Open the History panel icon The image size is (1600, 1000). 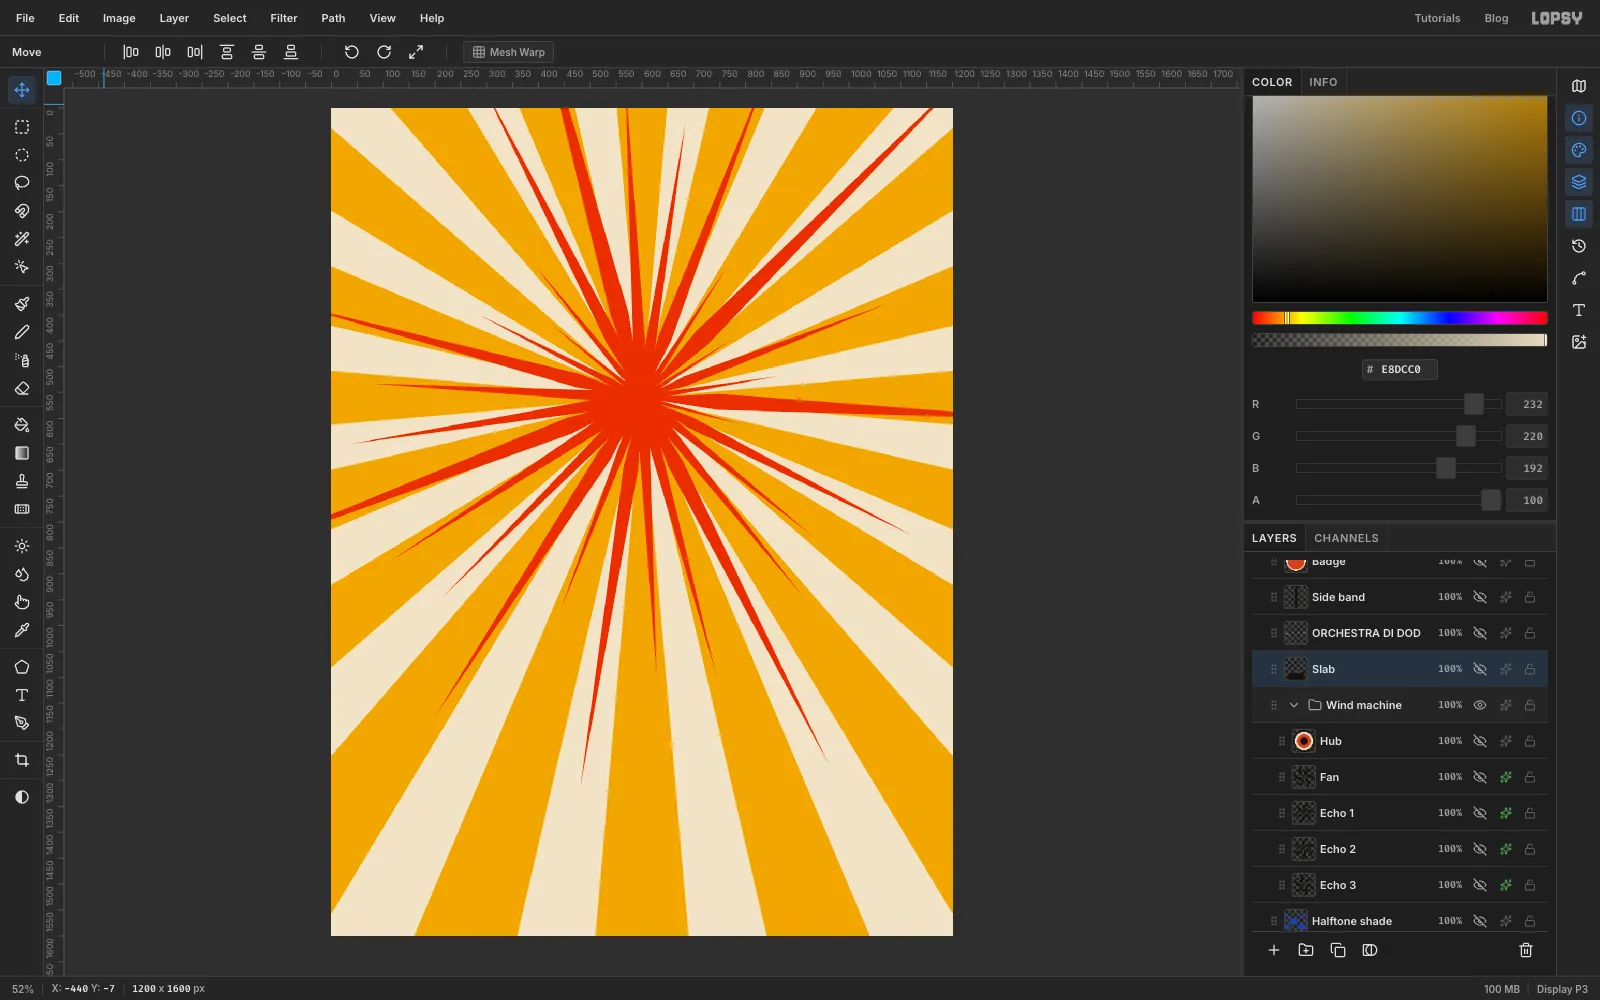(1579, 246)
